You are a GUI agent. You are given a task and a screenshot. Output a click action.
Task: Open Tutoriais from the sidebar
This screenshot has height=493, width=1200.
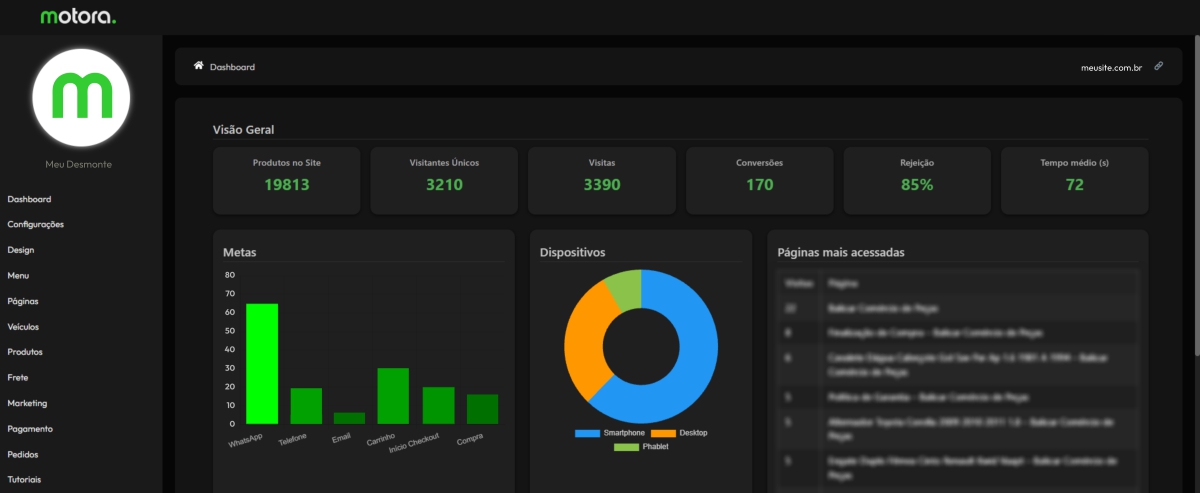click(x=24, y=479)
